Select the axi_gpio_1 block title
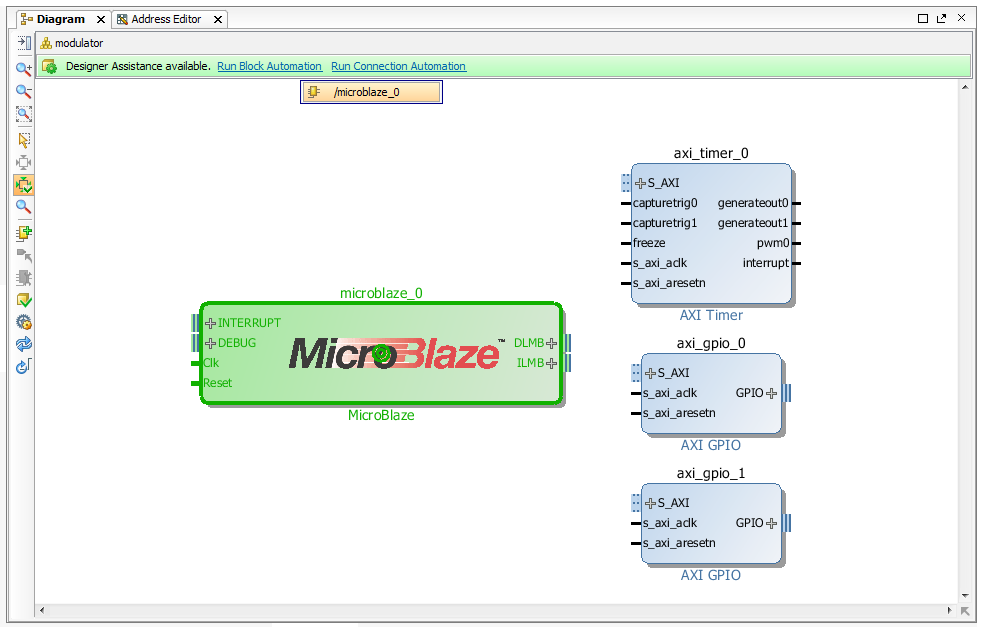Image resolution: width=983 pixels, height=627 pixels. point(711,473)
